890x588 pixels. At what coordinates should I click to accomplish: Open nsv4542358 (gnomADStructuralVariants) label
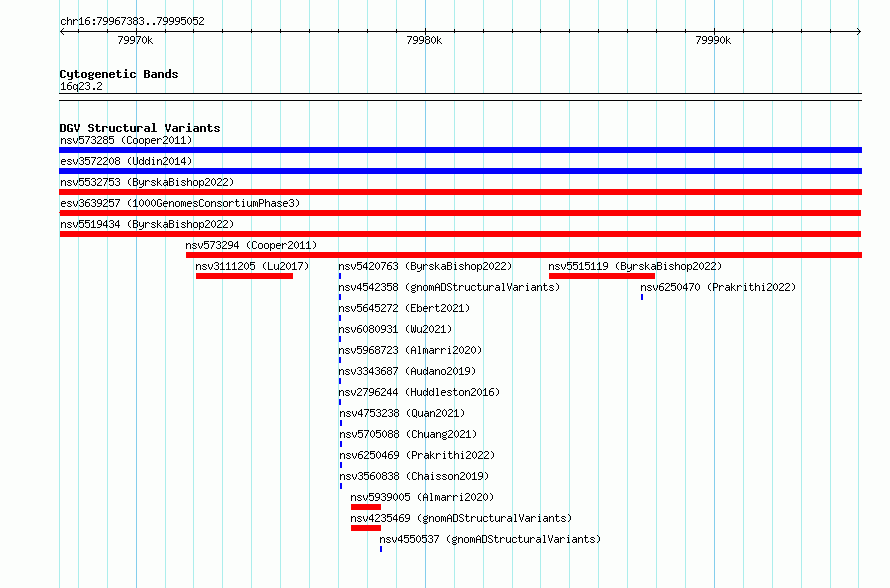tap(449, 287)
